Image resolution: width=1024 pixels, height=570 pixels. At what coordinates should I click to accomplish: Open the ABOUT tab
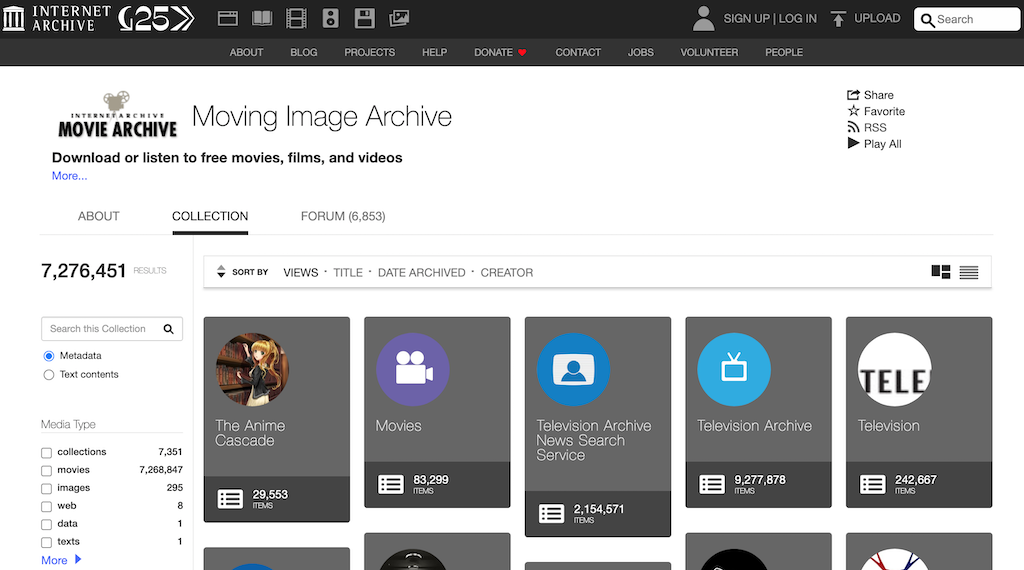point(99,216)
